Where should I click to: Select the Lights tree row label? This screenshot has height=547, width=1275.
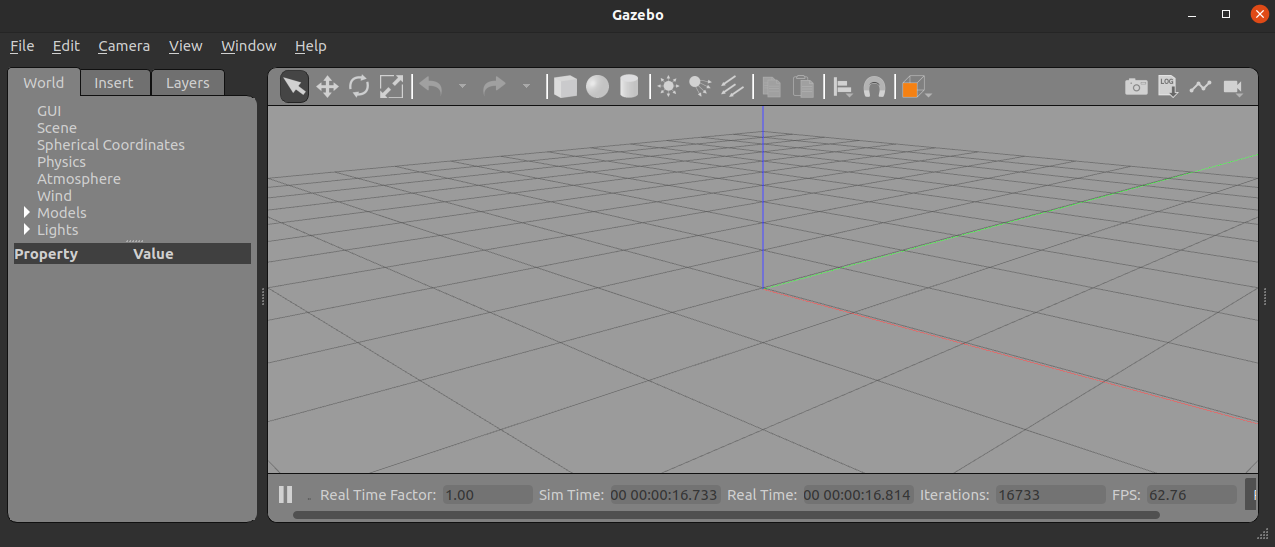[x=57, y=230]
